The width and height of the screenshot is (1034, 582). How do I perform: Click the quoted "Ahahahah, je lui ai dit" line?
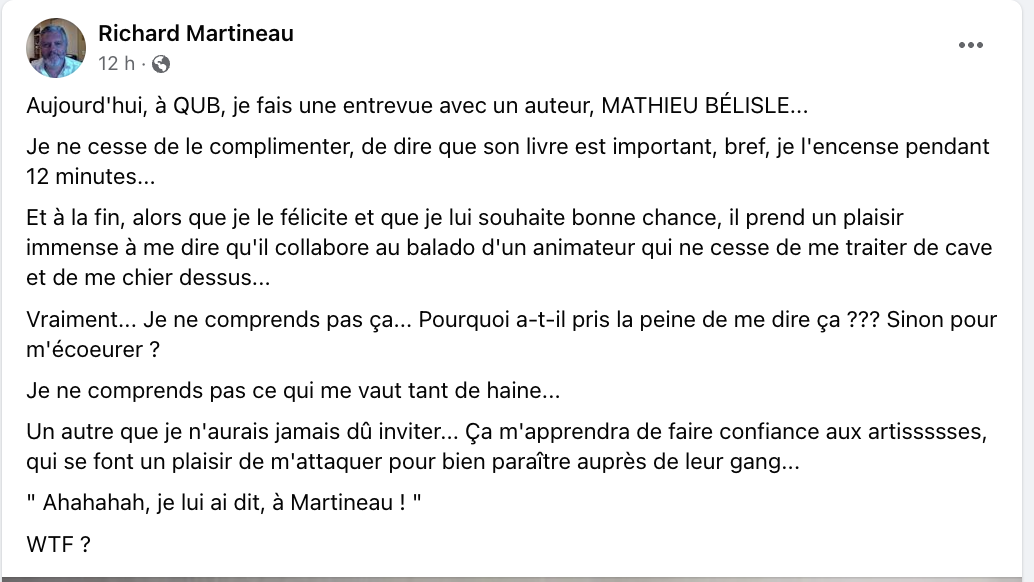pyautogui.click(x=224, y=502)
